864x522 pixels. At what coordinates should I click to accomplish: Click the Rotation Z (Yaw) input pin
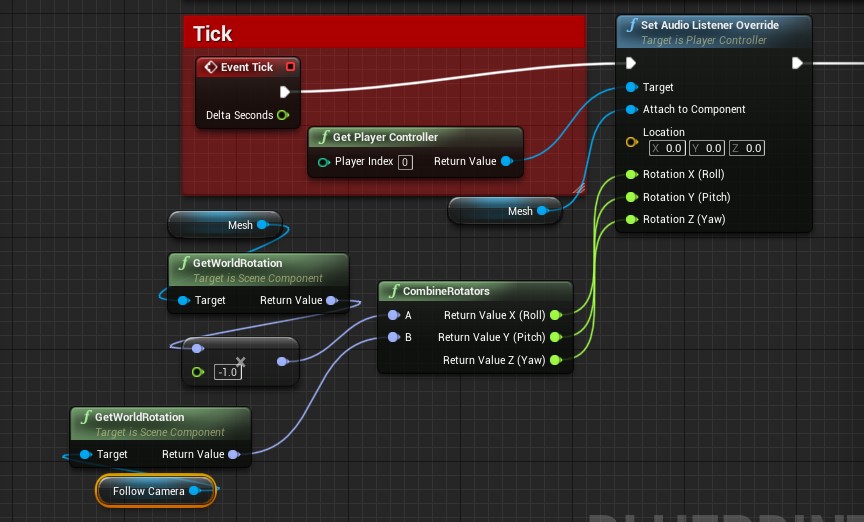pos(631,219)
